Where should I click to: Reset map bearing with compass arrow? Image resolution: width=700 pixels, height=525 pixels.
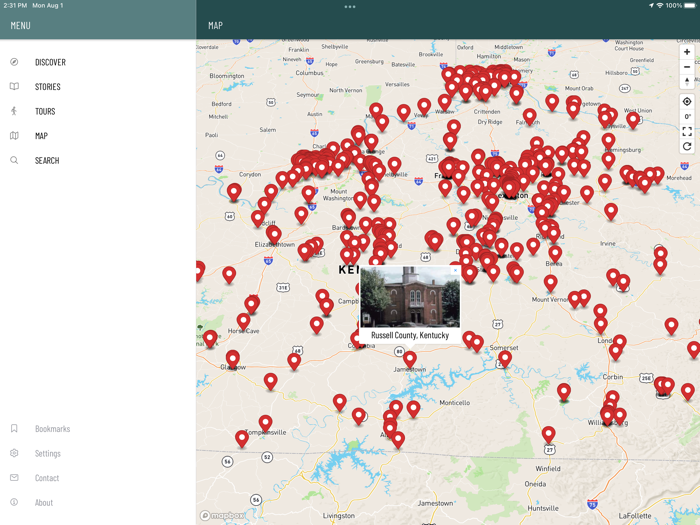tap(687, 82)
